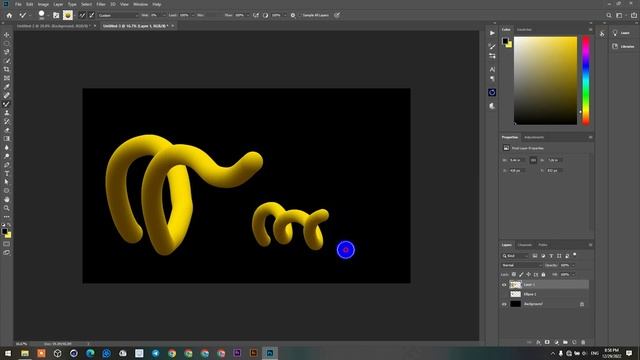Open the brush preset picker arrow
The width and height of the screenshot is (640, 360).
pos(48,16)
